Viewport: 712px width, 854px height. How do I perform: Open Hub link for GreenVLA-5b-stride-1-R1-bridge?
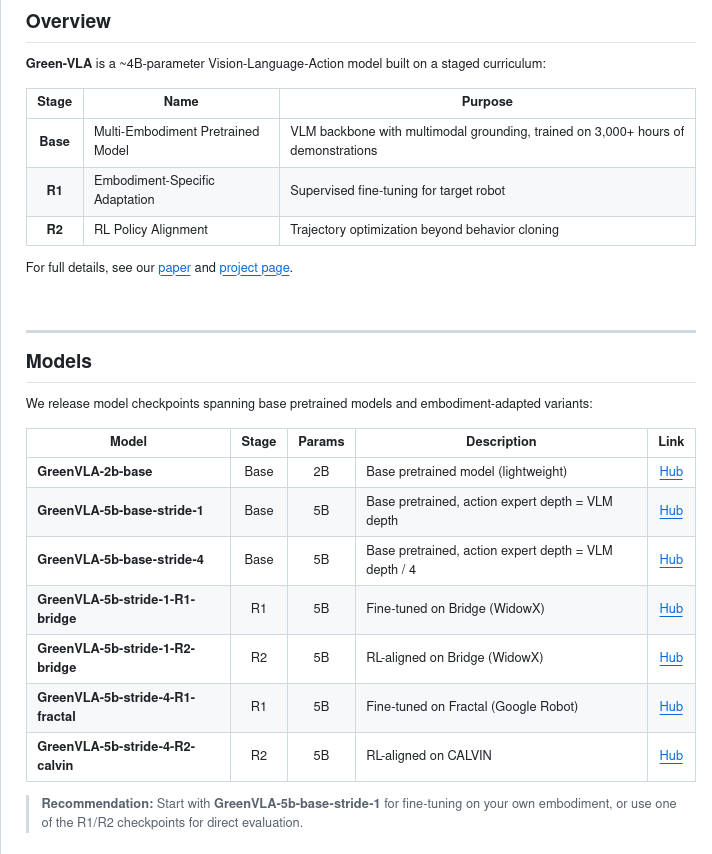click(x=671, y=609)
